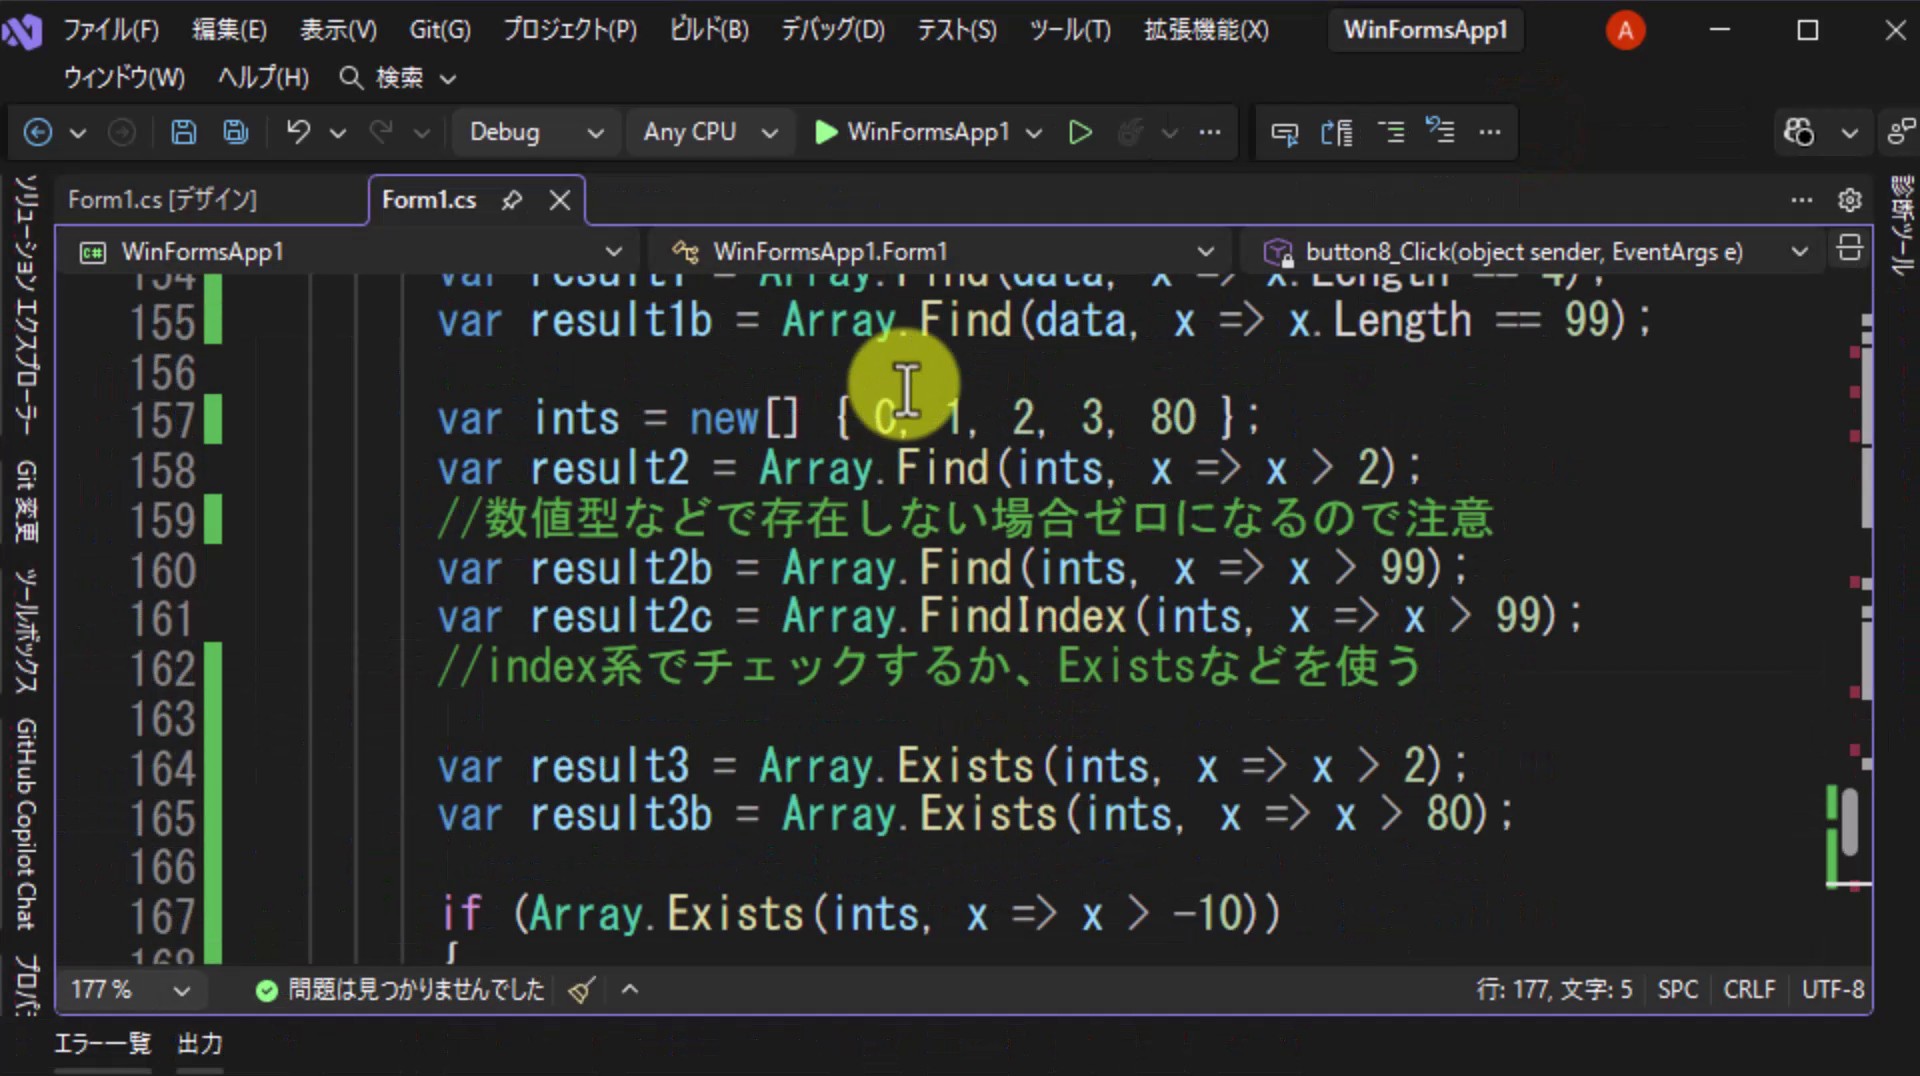Click the 問題は見つかりませんでした status indicator
Viewport: 1920px width, 1076px height.
(x=400, y=990)
